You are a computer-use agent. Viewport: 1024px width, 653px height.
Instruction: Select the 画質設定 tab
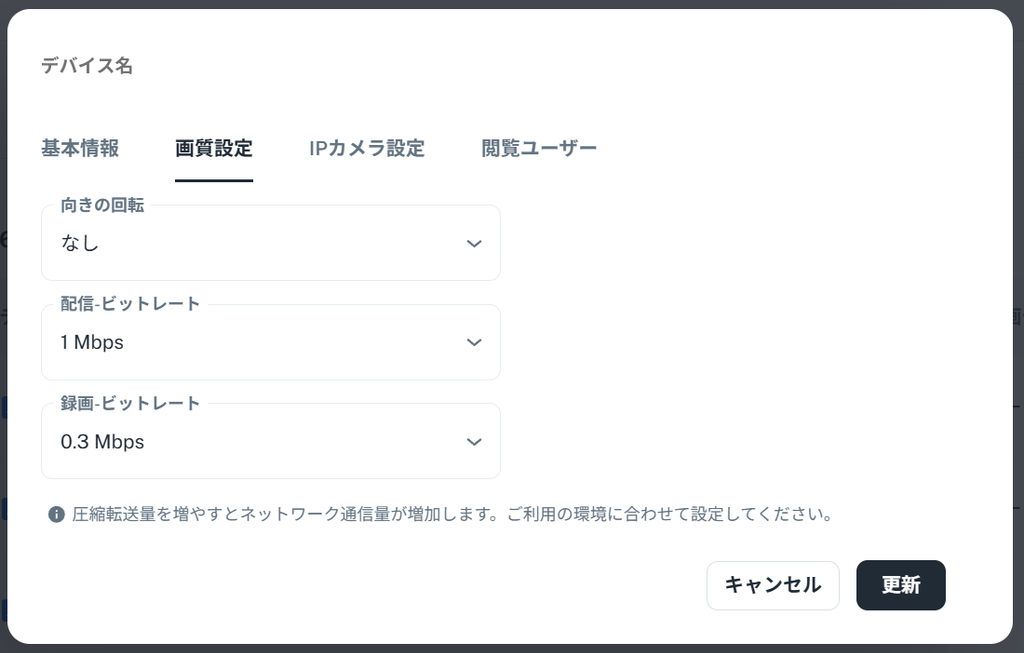click(x=214, y=148)
